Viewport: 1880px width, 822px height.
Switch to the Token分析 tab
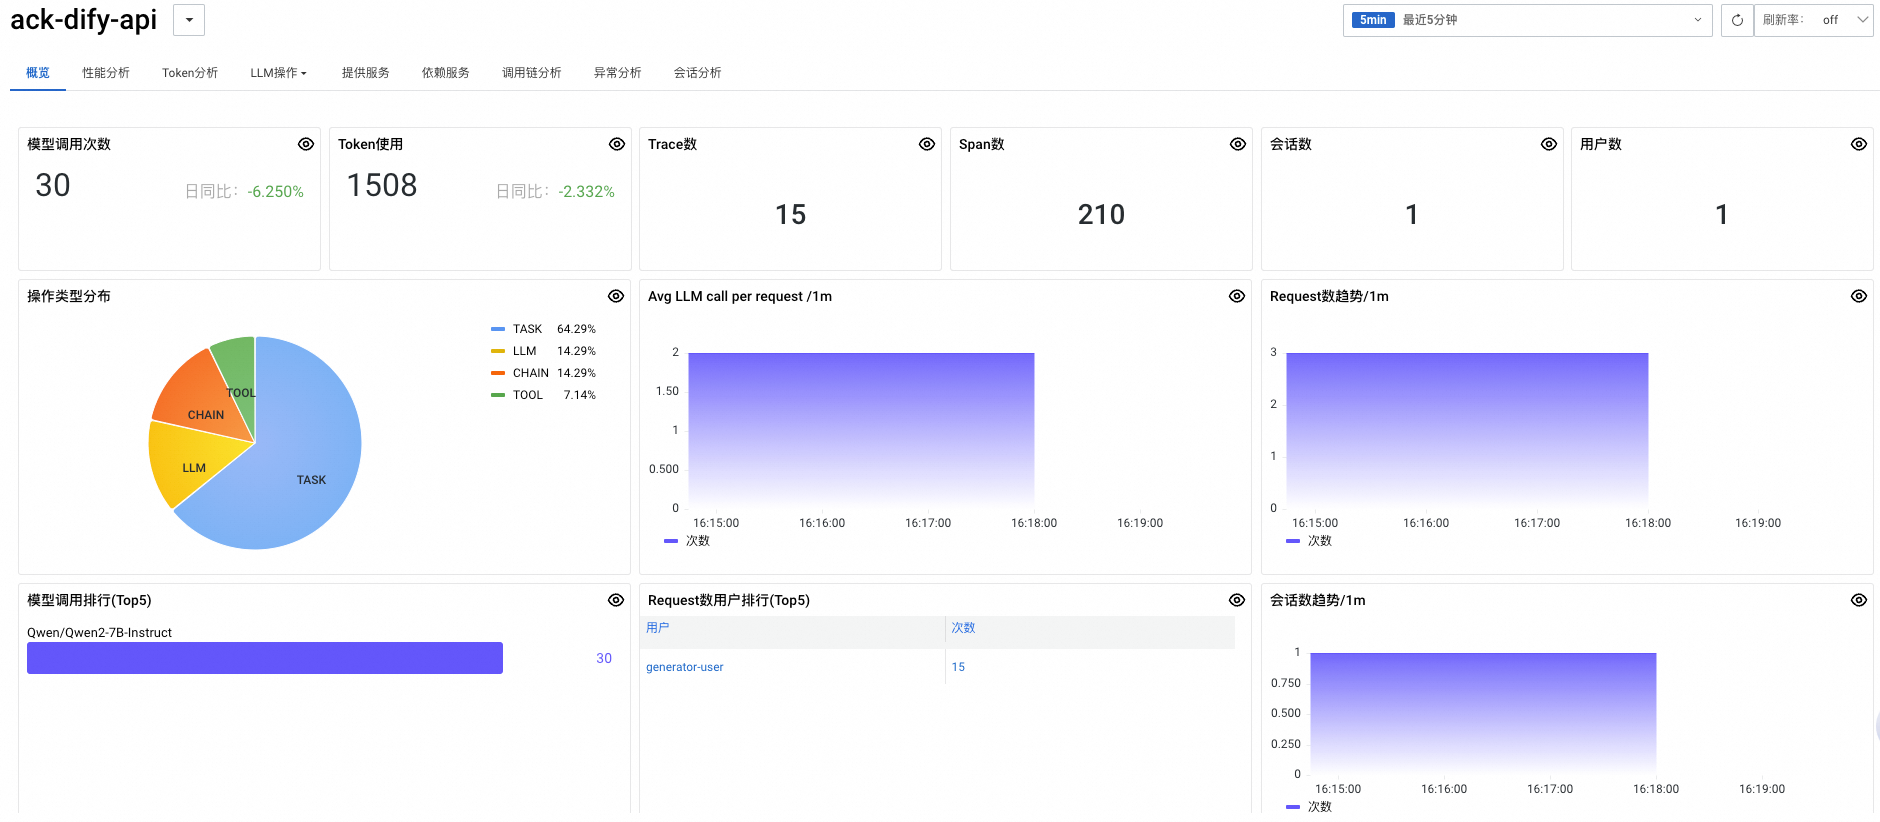[190, 73]
